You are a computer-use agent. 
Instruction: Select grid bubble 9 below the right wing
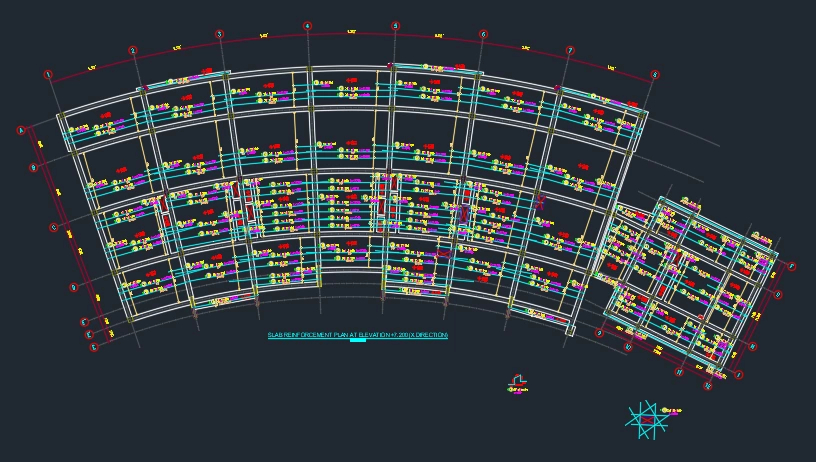pos(600,333)
